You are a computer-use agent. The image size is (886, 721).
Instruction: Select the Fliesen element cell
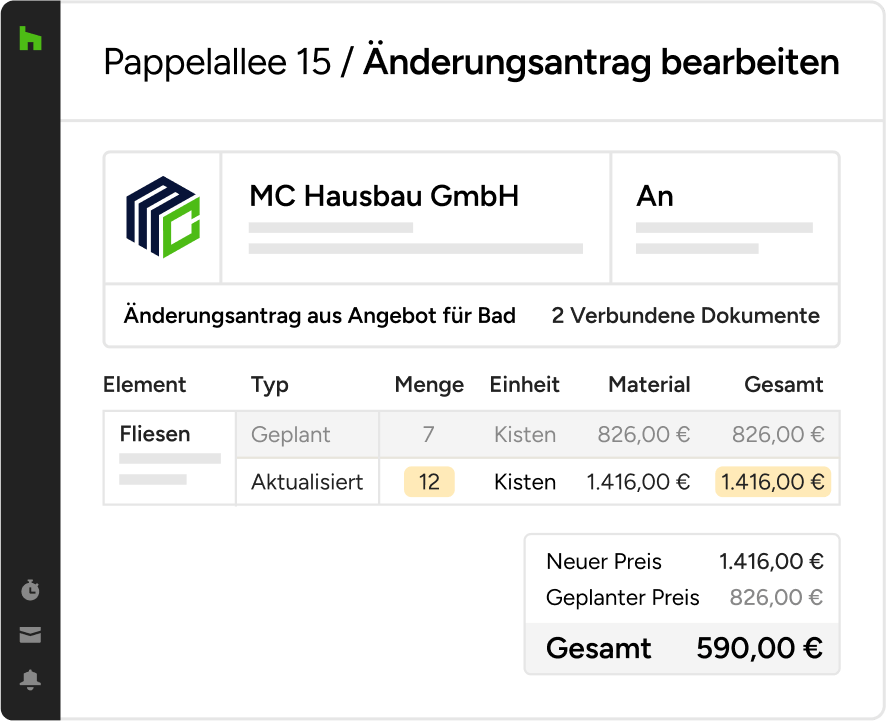click(155, 435)
